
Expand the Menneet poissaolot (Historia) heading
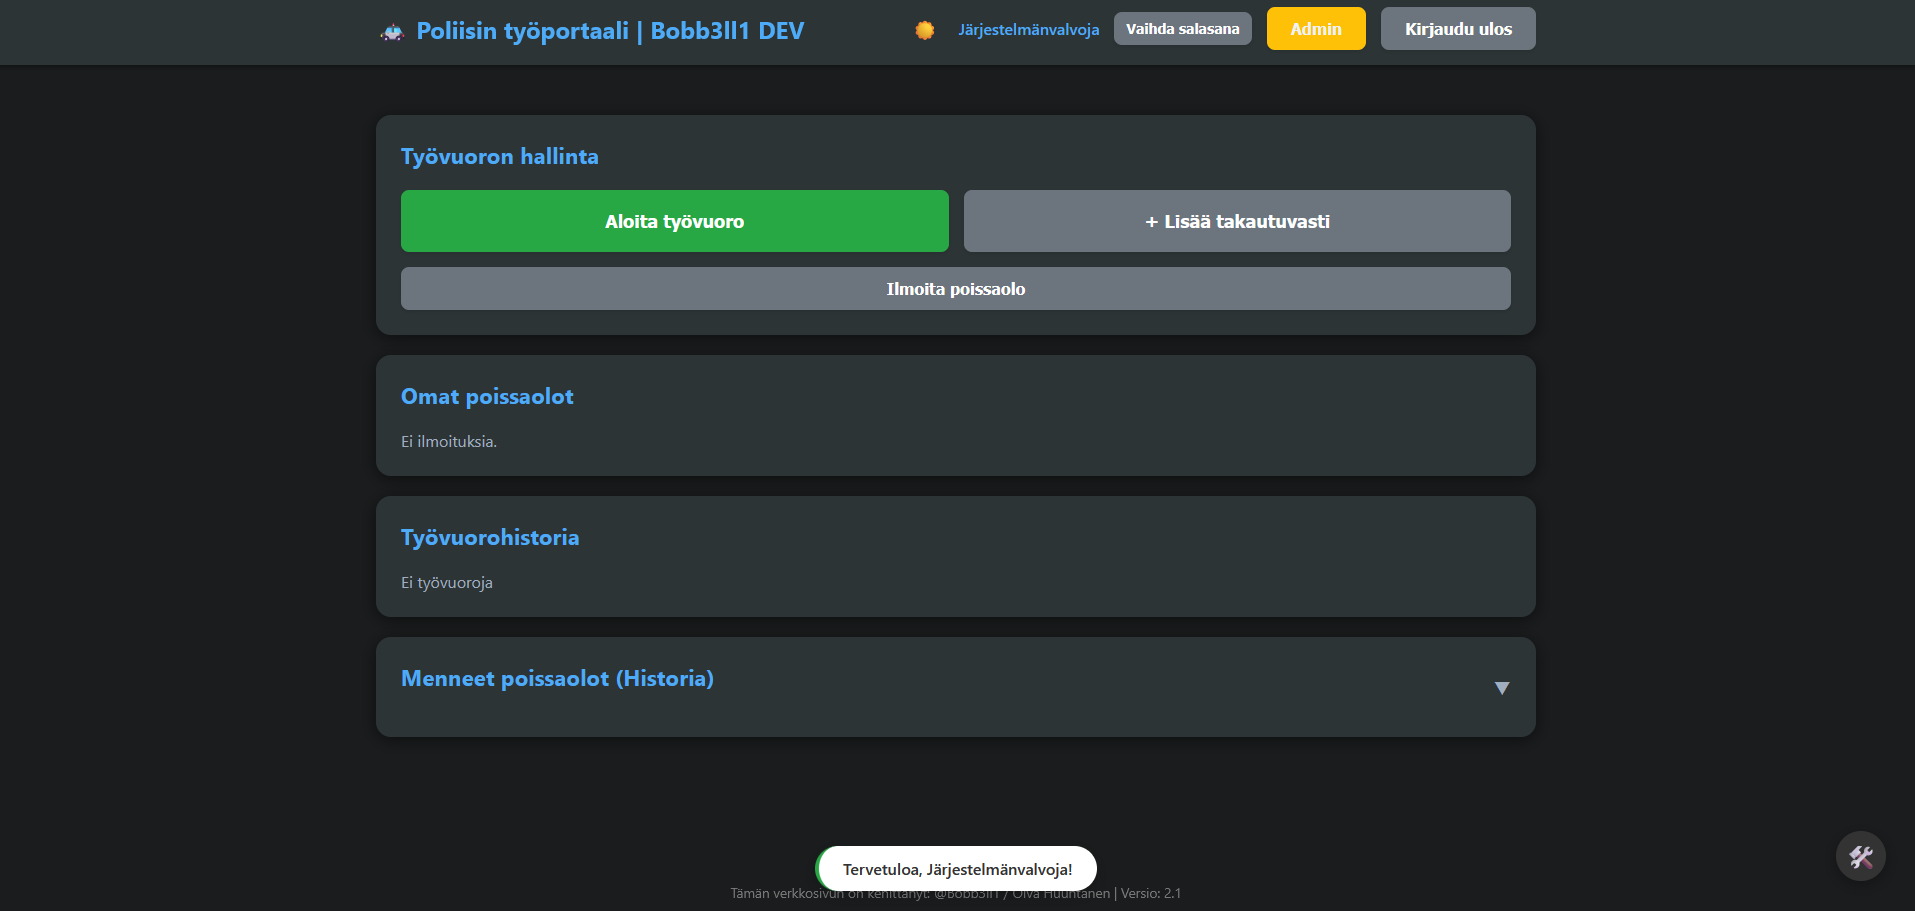pyautogui.click(x=557, y=678)
